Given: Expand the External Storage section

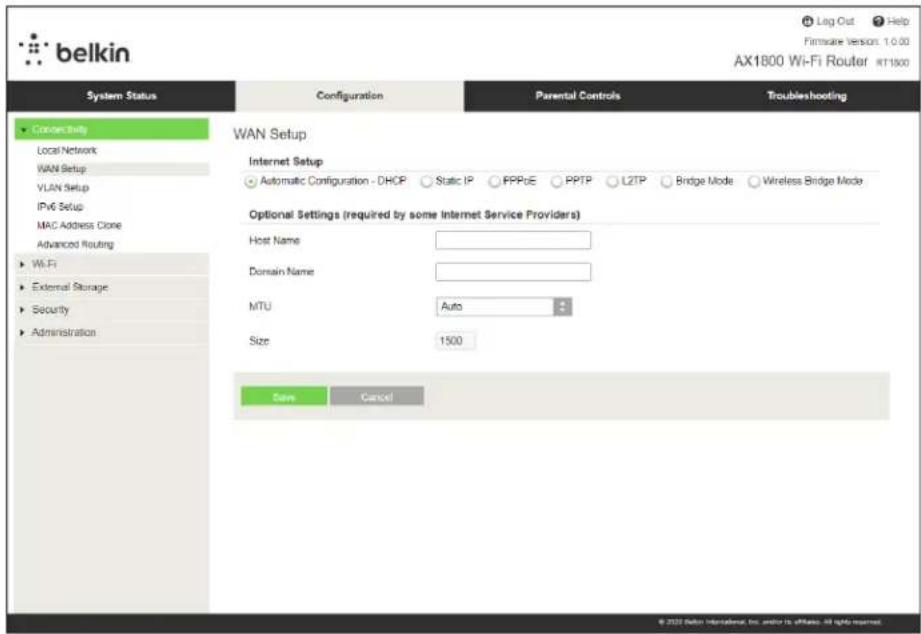Looking at the screenshot, I should click(x=112, y=287).
